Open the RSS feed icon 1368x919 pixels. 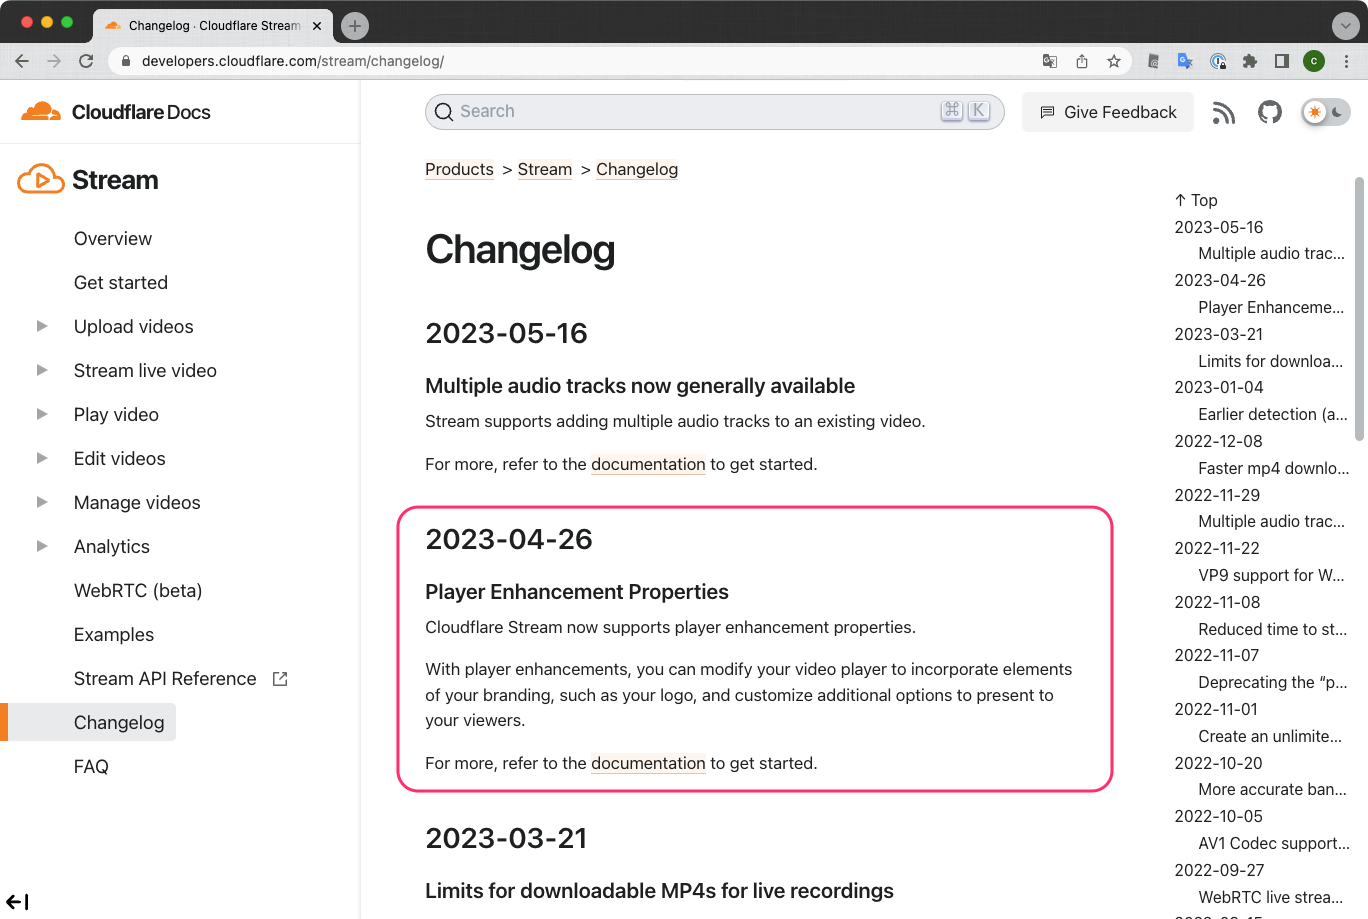[1224, 112]
